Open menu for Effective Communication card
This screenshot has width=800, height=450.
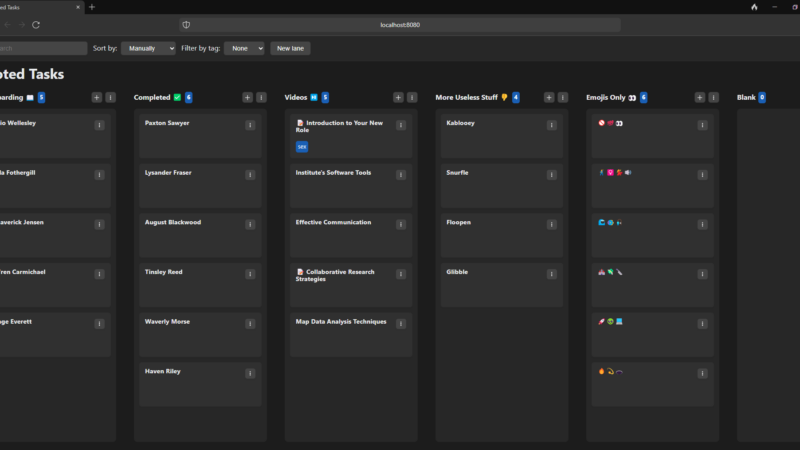pyautogui.click(x=401, y=224)
